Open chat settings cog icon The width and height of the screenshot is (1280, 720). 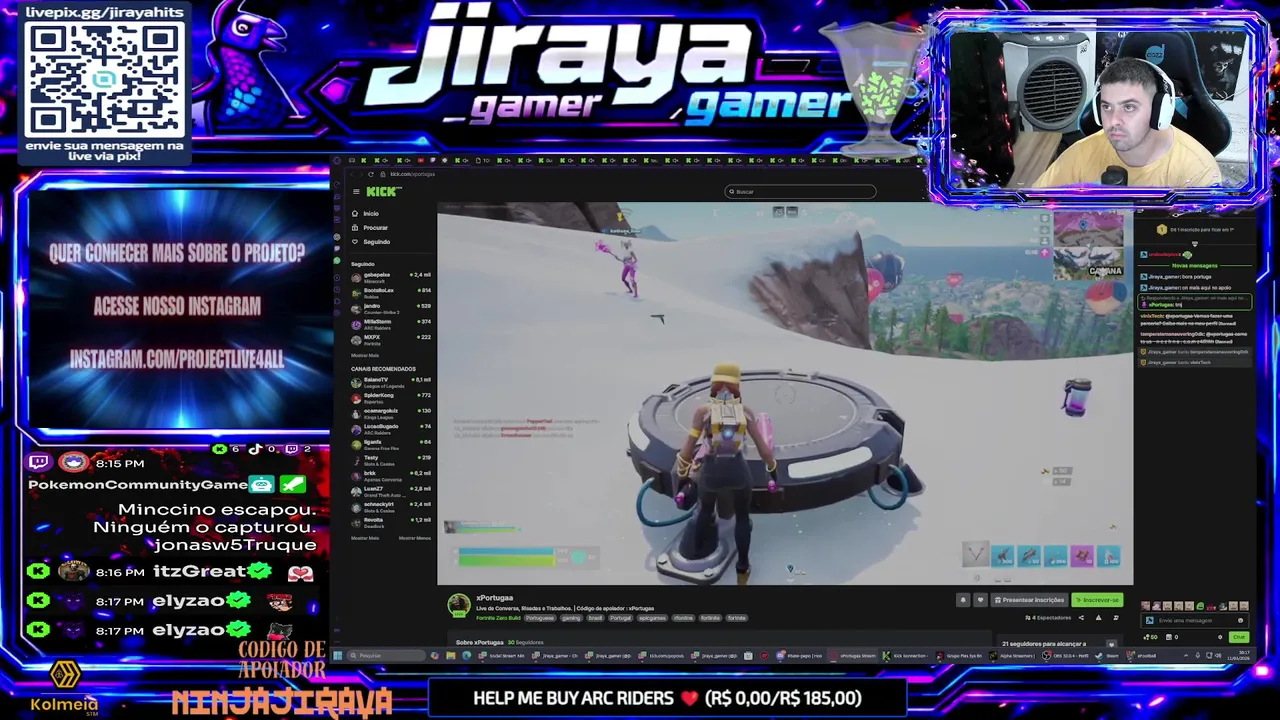click(1220, 637)
